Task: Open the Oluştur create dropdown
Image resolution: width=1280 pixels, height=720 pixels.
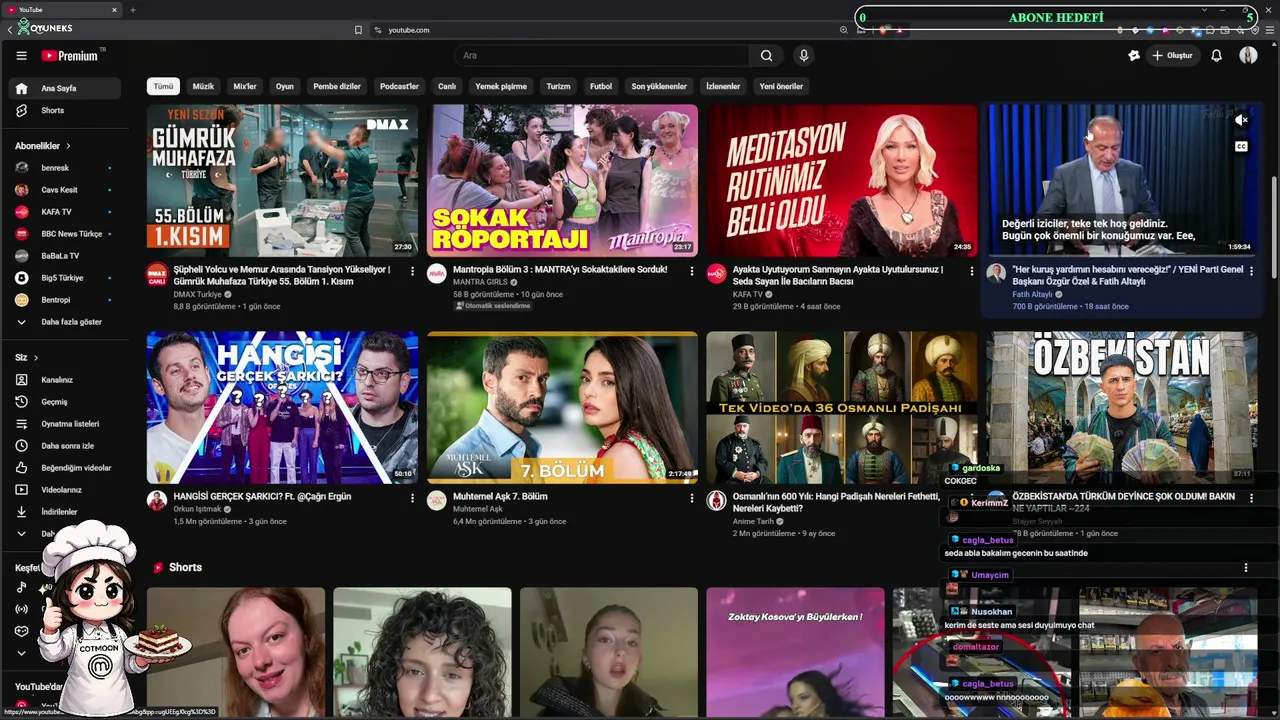Action: pos(1172,56)
